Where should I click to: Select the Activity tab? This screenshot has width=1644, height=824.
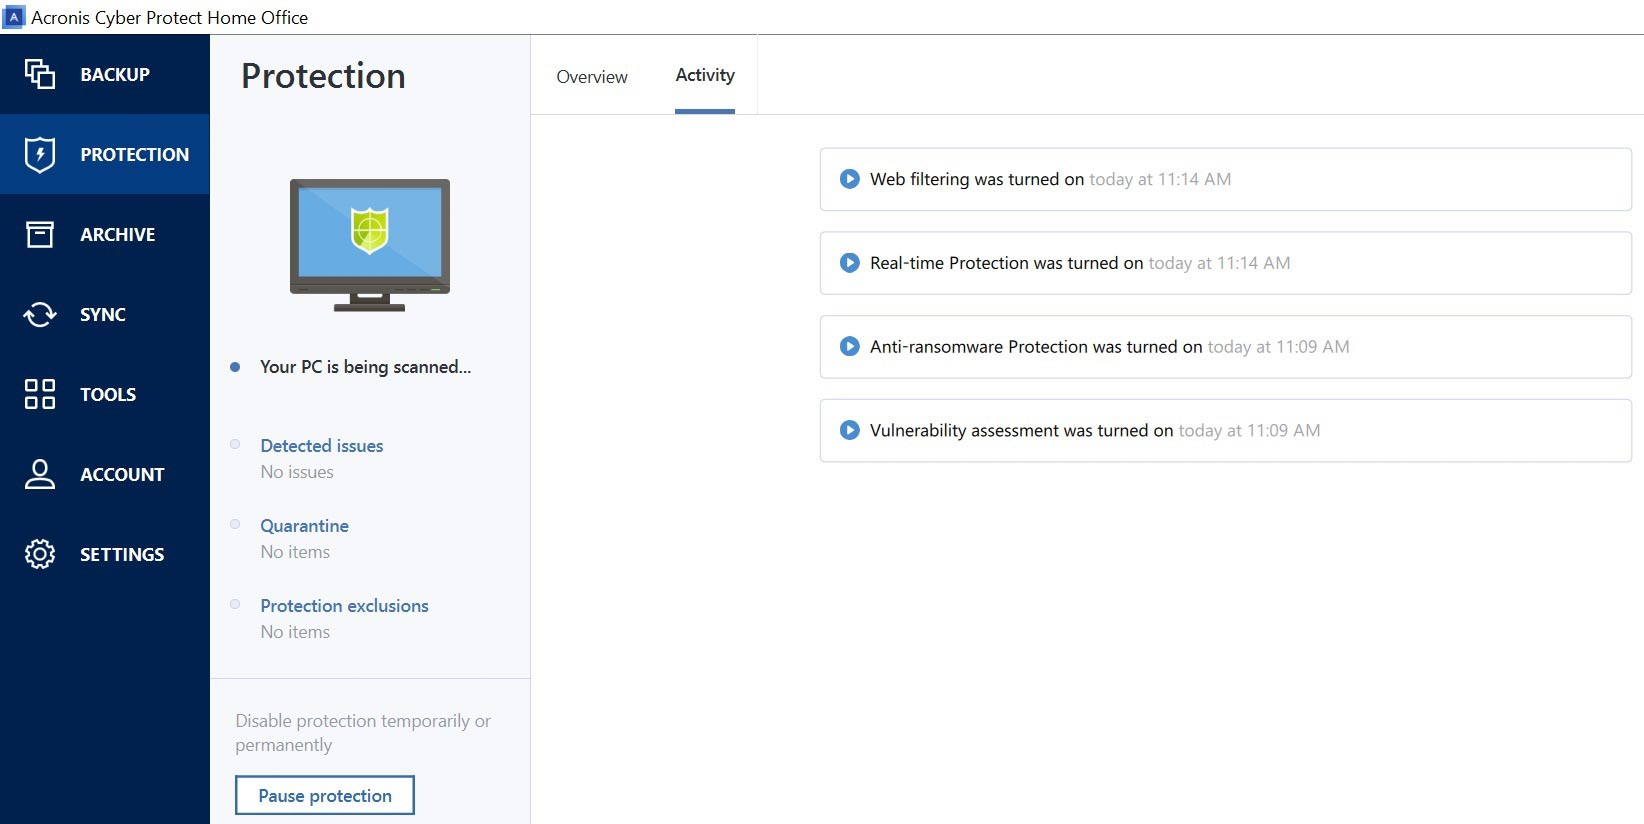pos(705,75)
